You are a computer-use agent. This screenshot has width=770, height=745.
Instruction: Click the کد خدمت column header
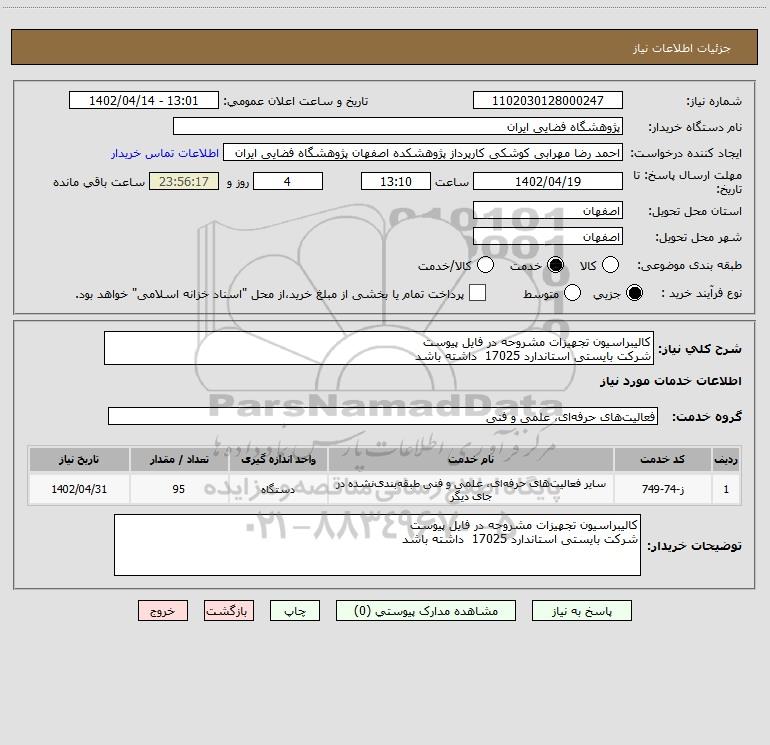click(662, 460)
